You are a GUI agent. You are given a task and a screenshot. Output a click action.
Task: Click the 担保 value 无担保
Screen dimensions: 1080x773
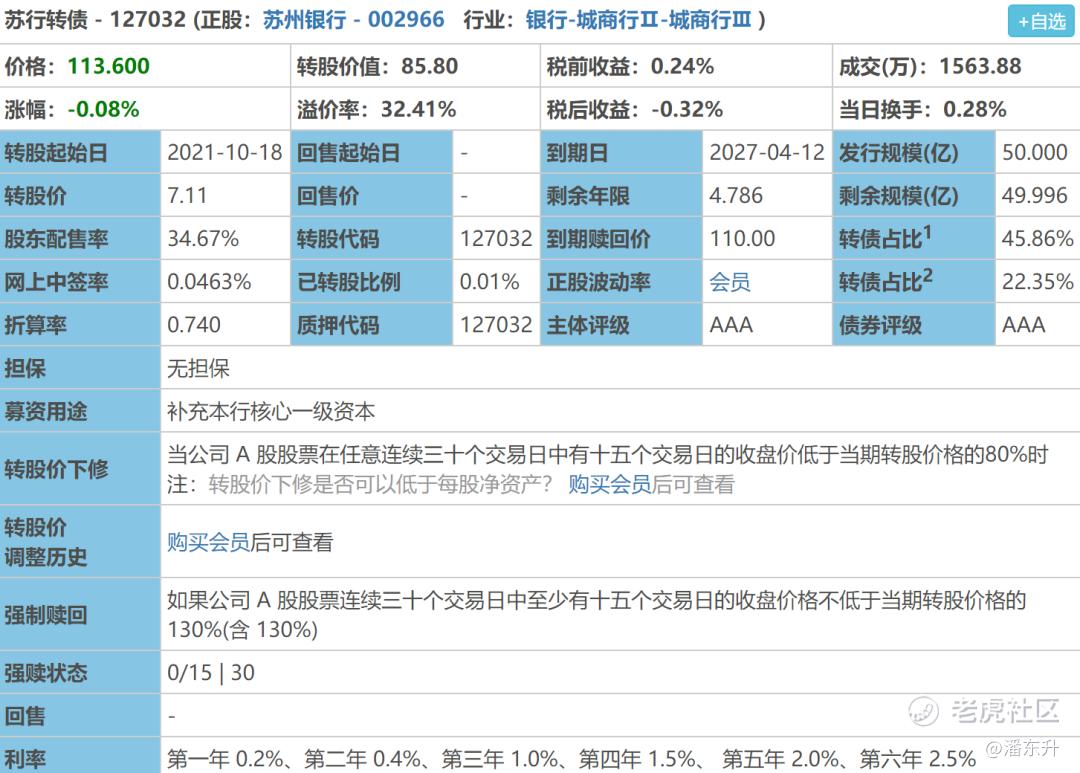[198, 369]
